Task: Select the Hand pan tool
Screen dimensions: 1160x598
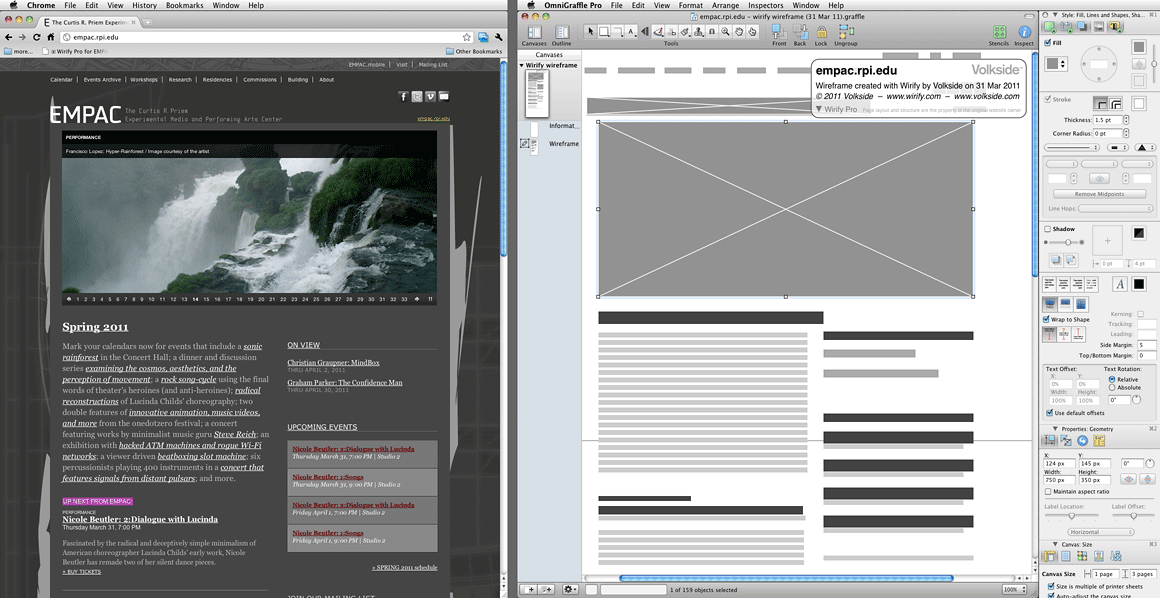Action: click(x=738, y=31)
